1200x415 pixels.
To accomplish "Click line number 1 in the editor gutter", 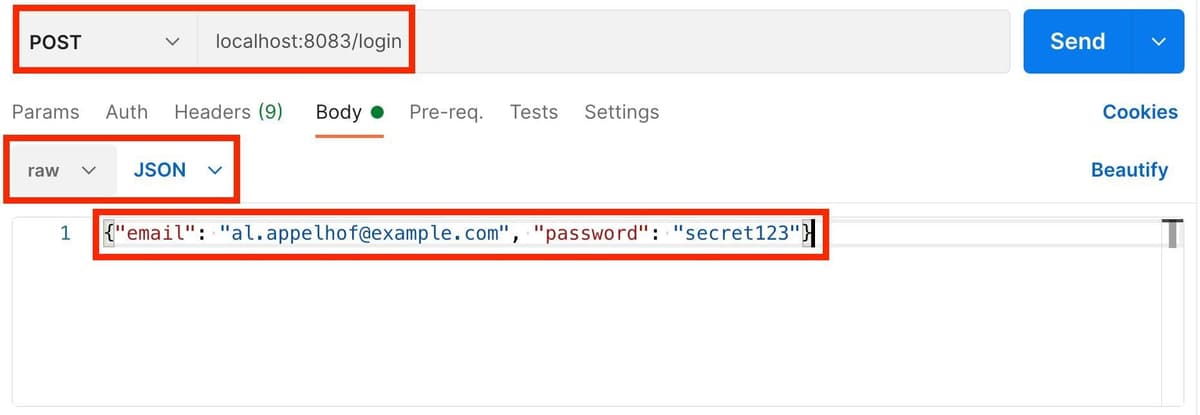I will pos(65,234).
